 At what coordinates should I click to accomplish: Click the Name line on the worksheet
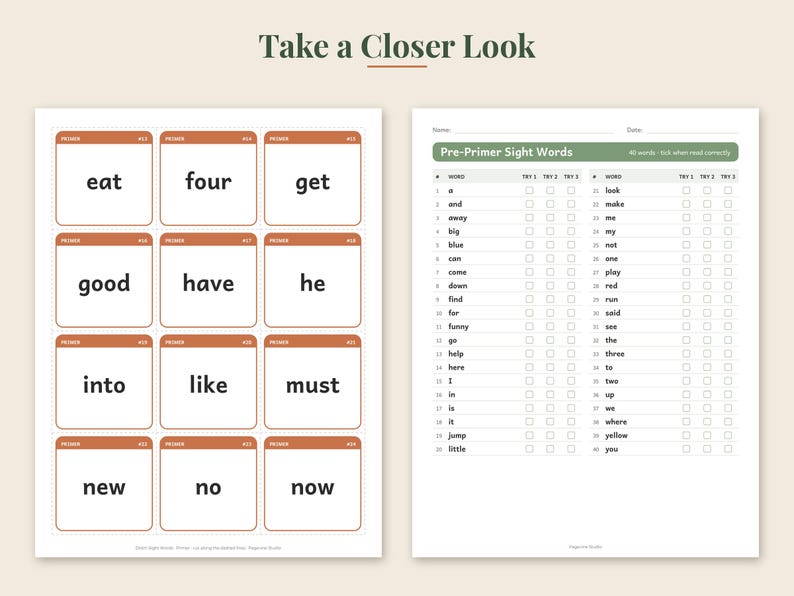point(534,132)
